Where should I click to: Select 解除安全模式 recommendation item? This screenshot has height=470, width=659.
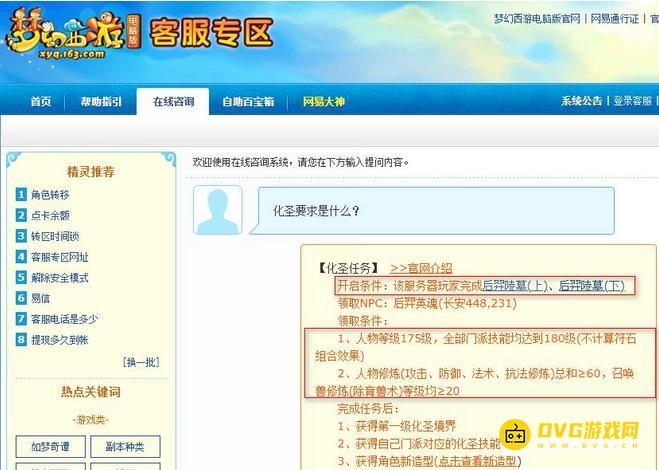60,277
